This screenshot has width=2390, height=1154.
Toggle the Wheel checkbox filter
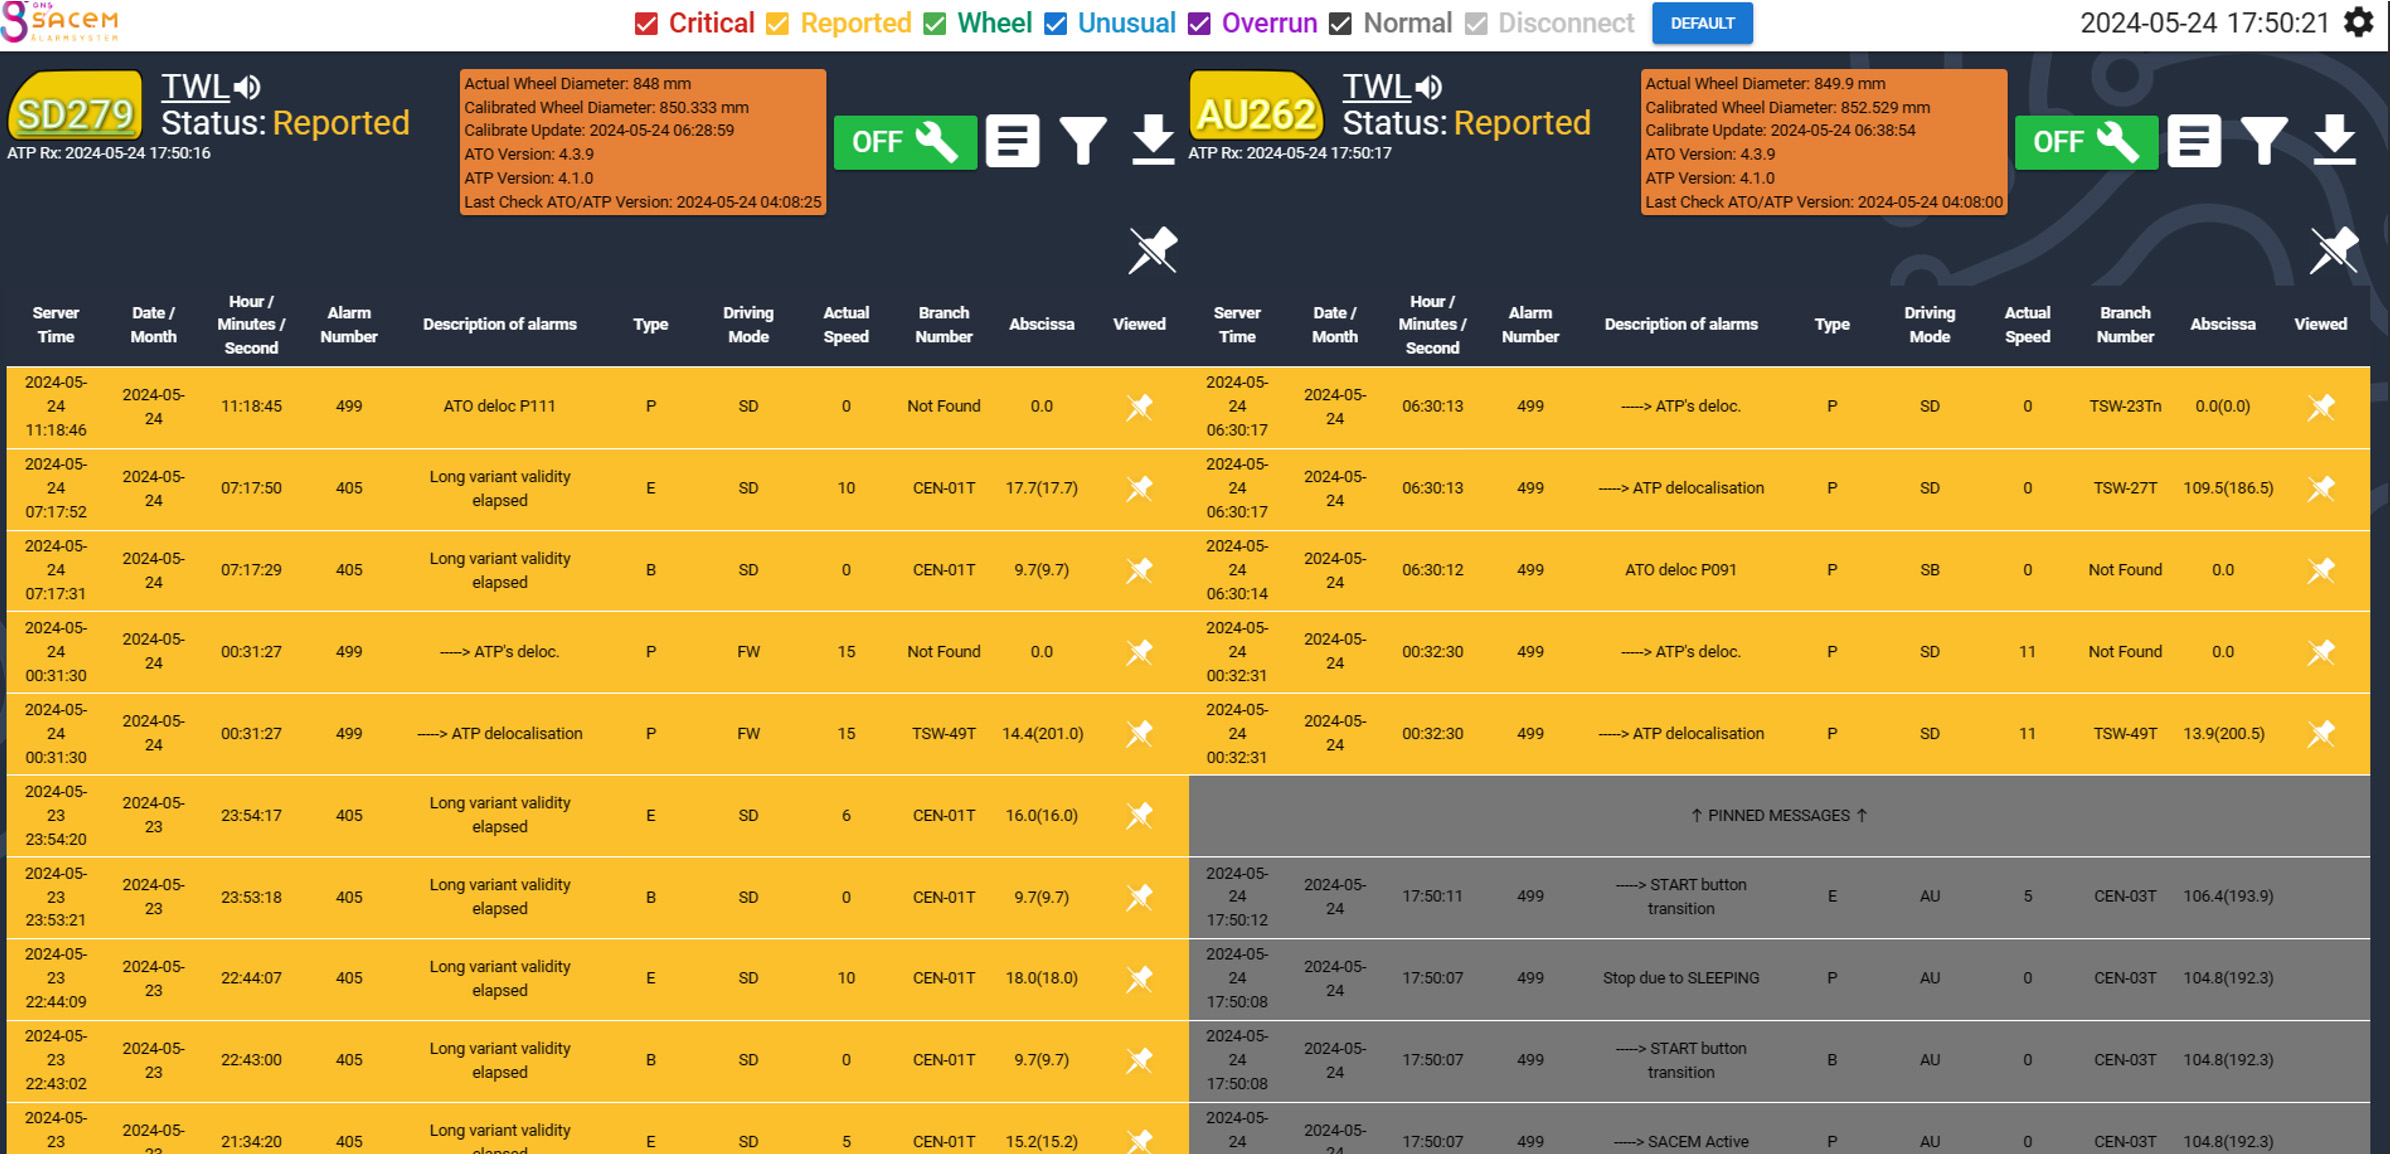pyautogui.click(x=935, y=24)
